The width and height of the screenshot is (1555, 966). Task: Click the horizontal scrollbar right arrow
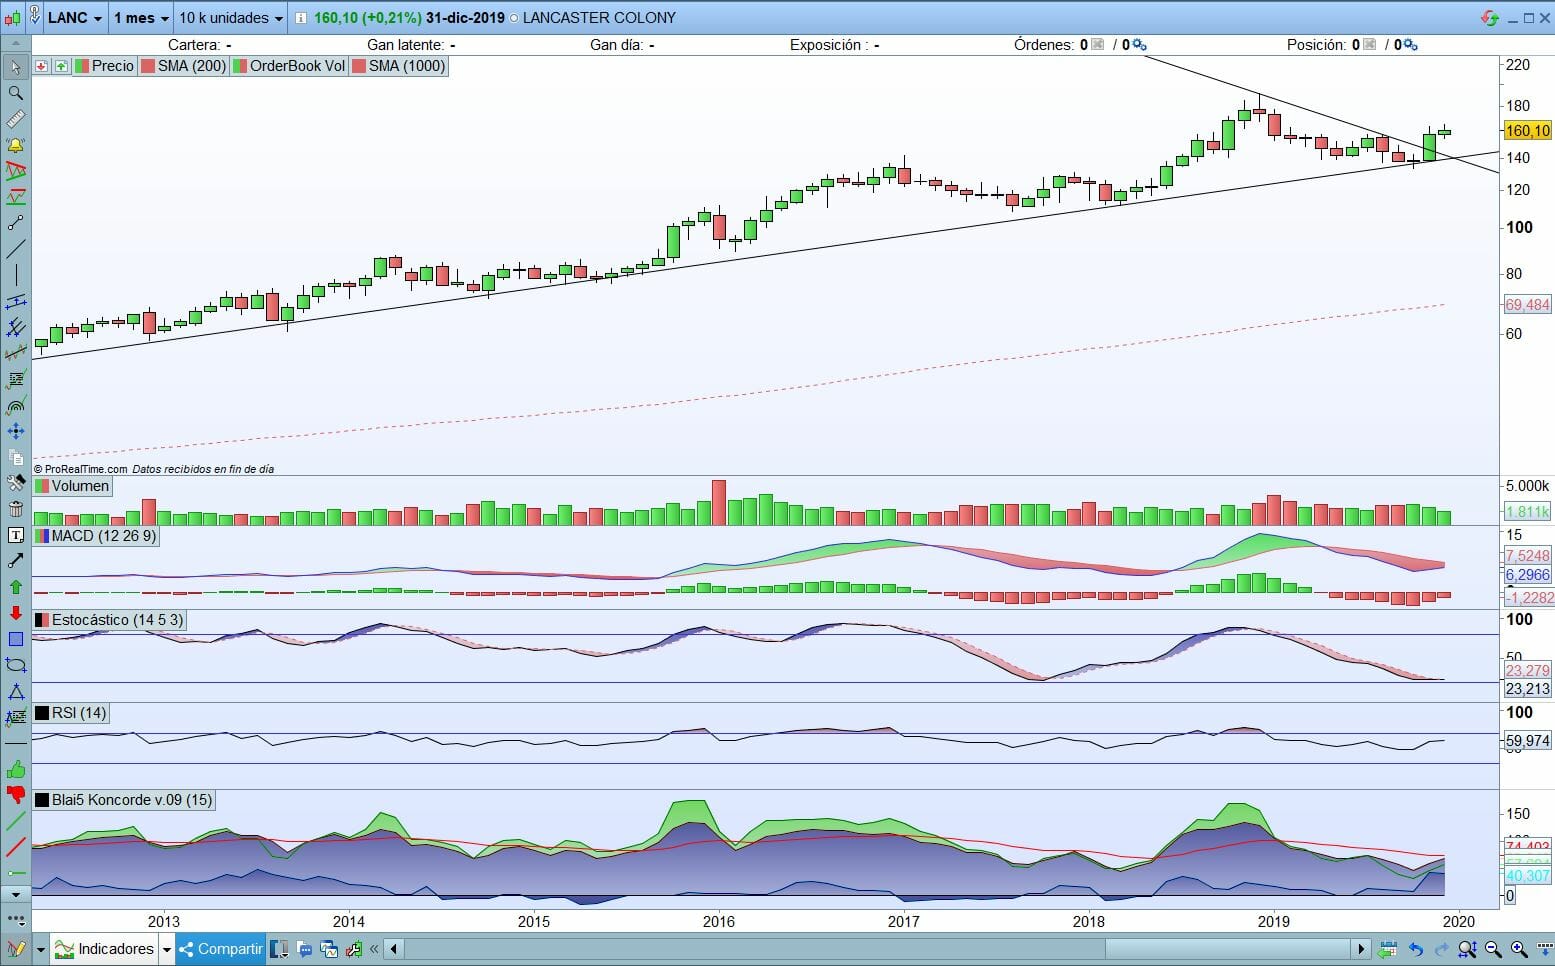[1361, 949]
